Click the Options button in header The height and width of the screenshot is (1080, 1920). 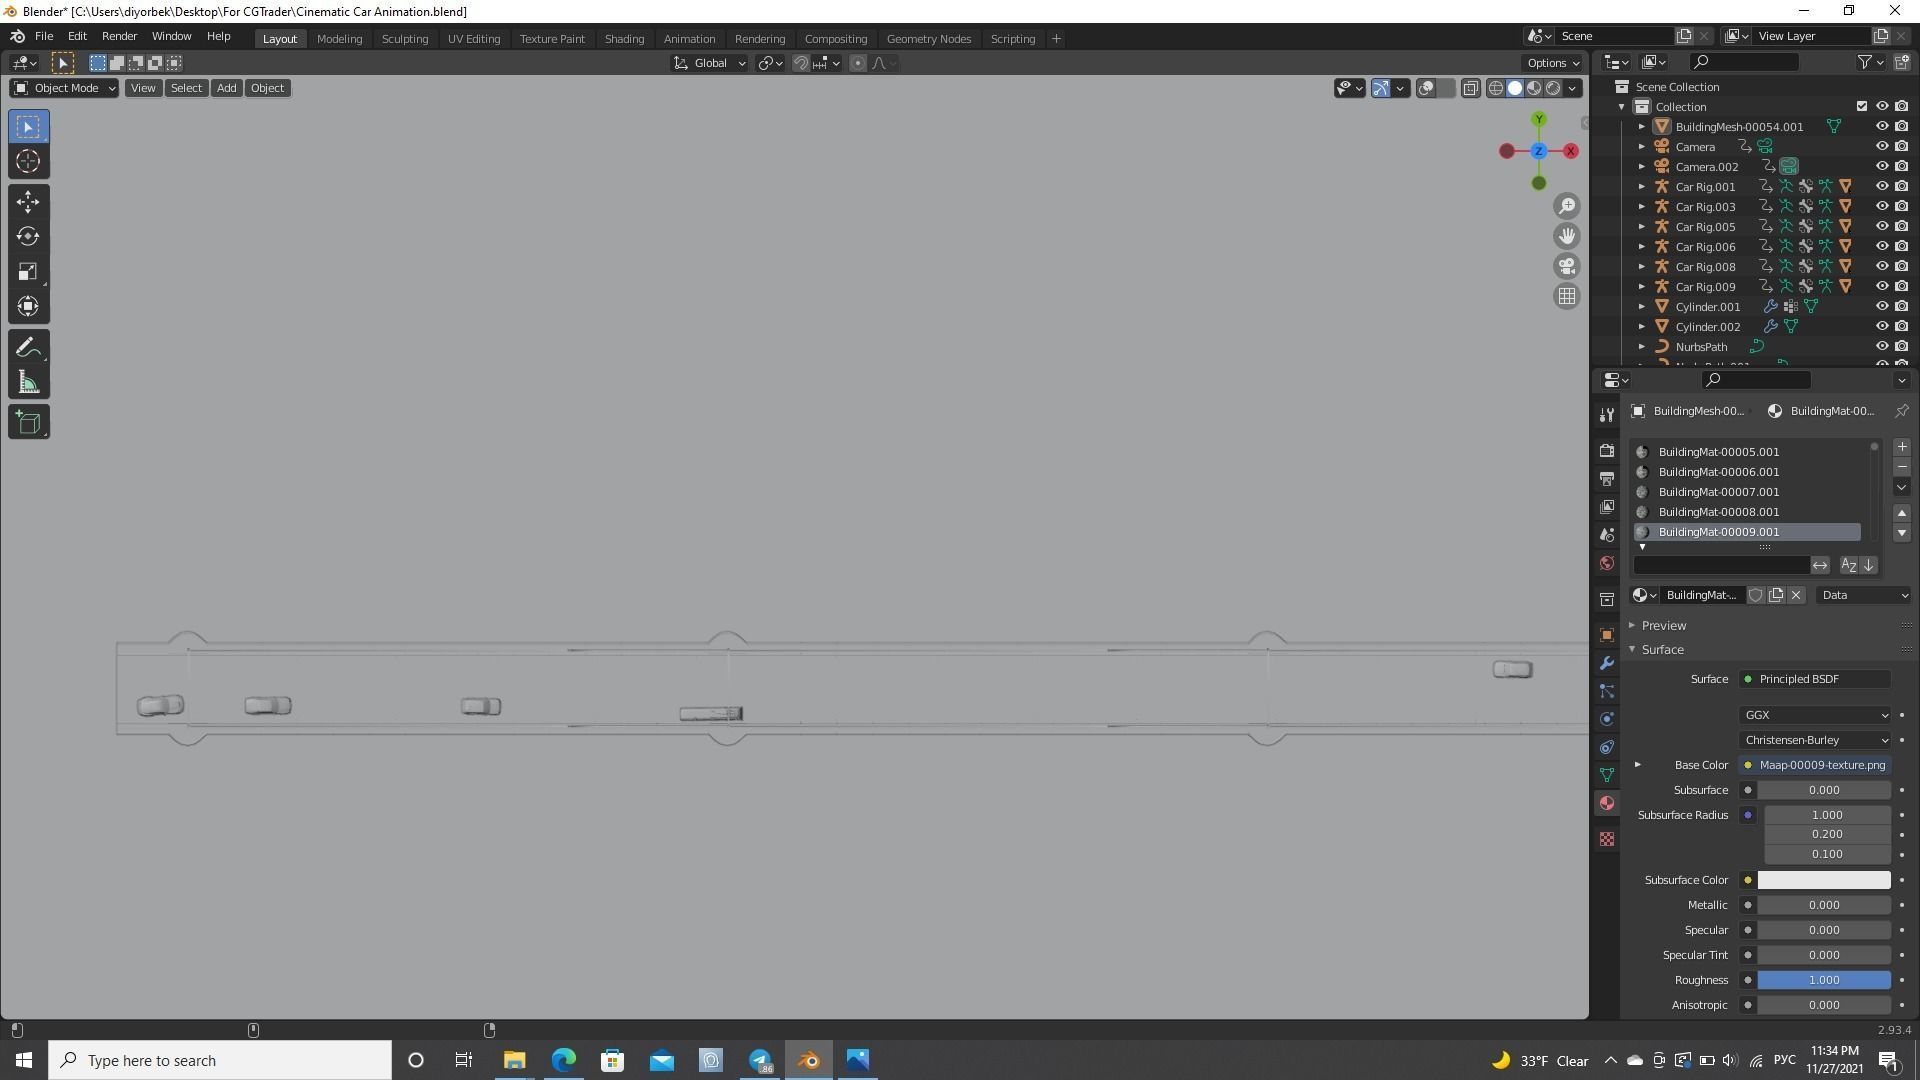click(1553, 62)
